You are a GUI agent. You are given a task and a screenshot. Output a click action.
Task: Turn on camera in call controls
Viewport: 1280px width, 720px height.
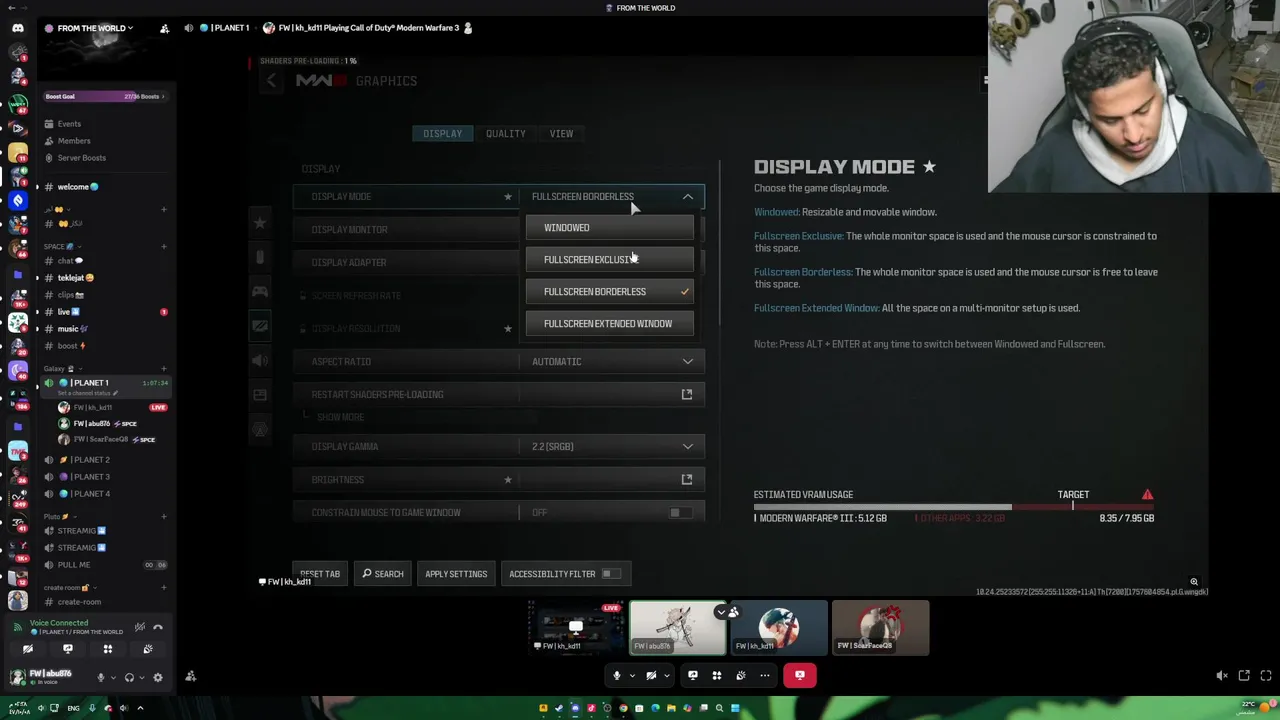click(x=651, y=676)
